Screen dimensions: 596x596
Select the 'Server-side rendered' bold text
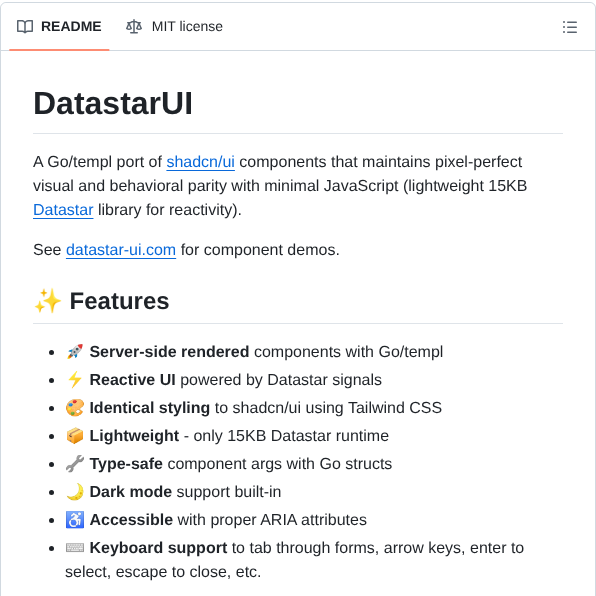tap(169, 352)
